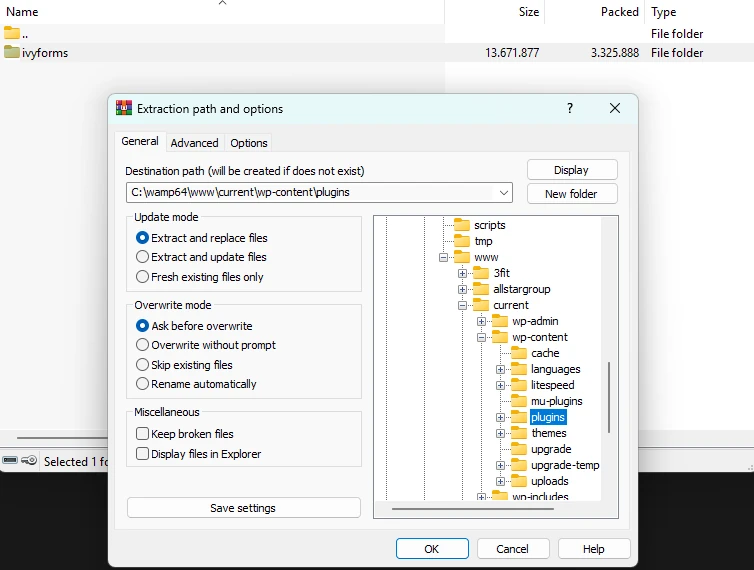Collapse the current tree node
Viewport: 754px width, 570px height.
pyautogui.click(x=462, y=305)
